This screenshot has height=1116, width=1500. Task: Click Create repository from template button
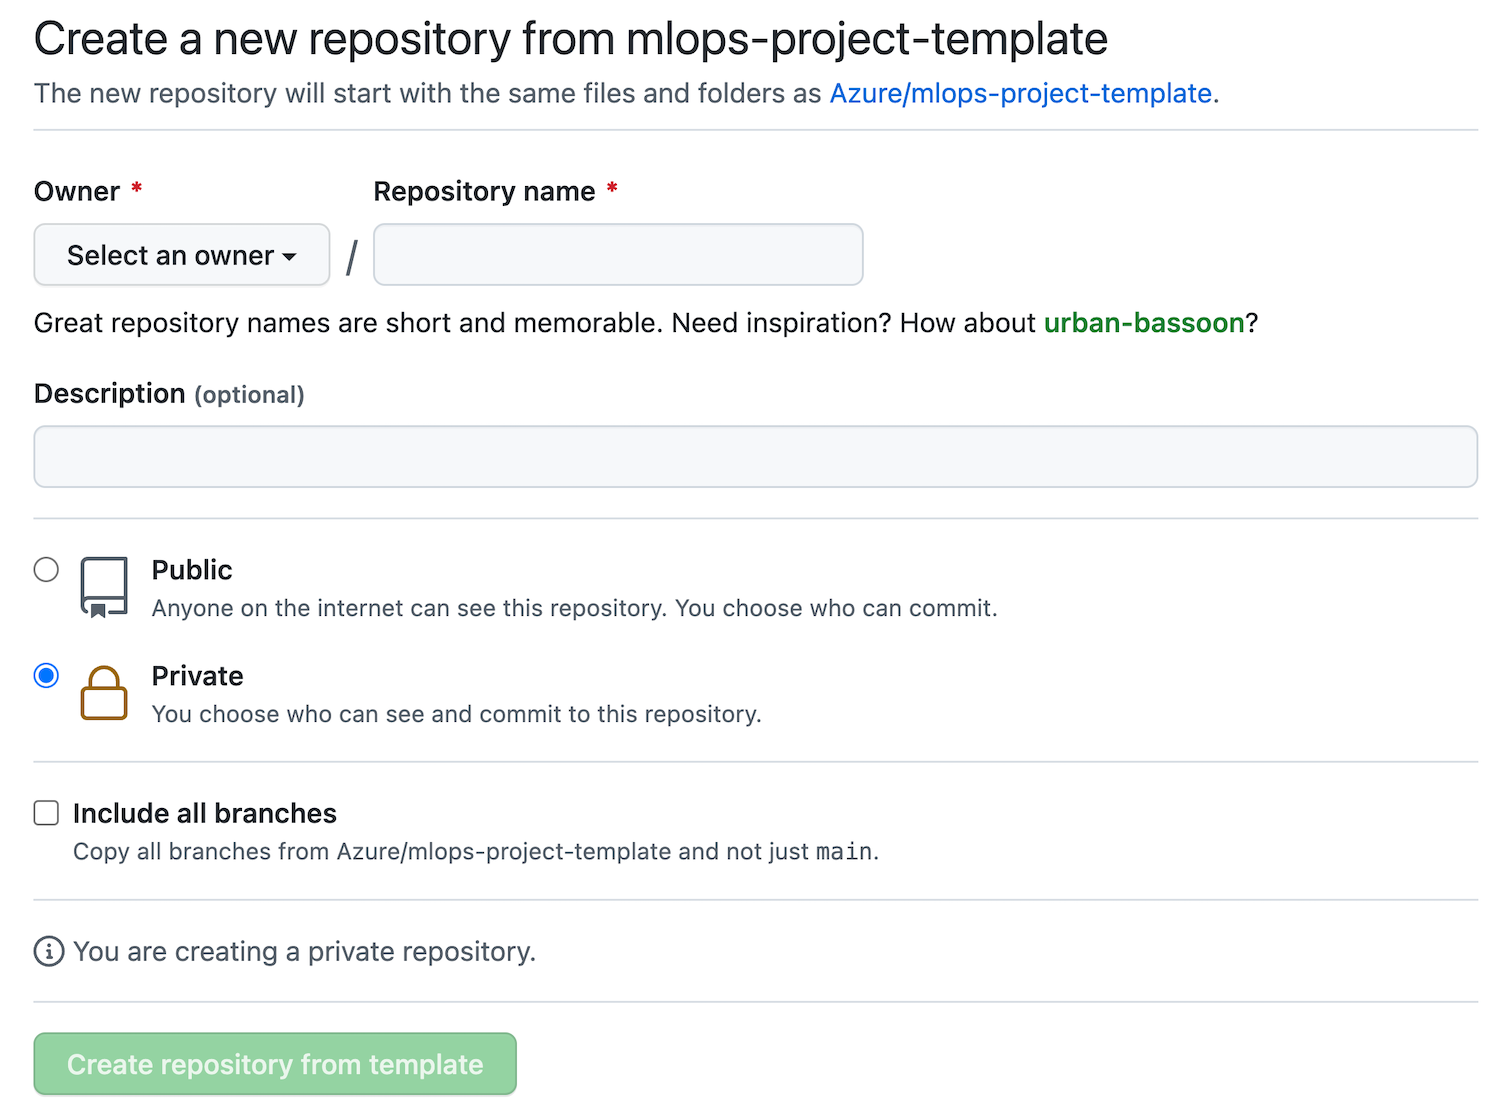(275, 1064)
